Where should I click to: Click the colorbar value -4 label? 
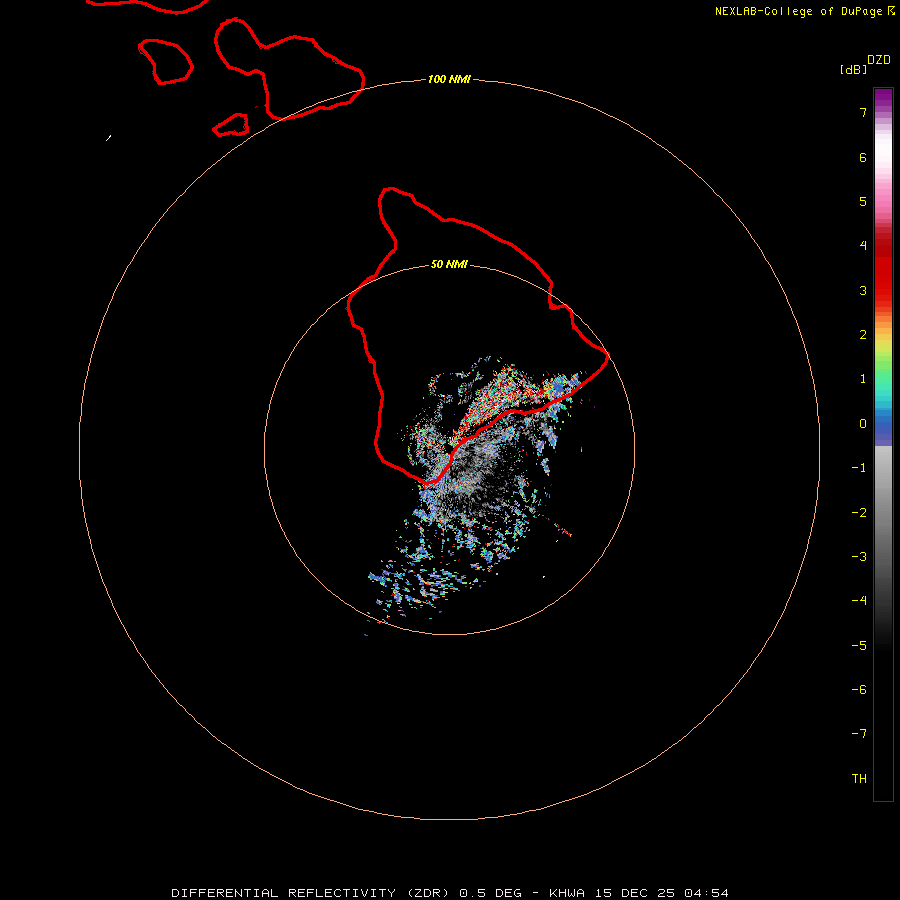pyautogui.click(x=859, y=601)
